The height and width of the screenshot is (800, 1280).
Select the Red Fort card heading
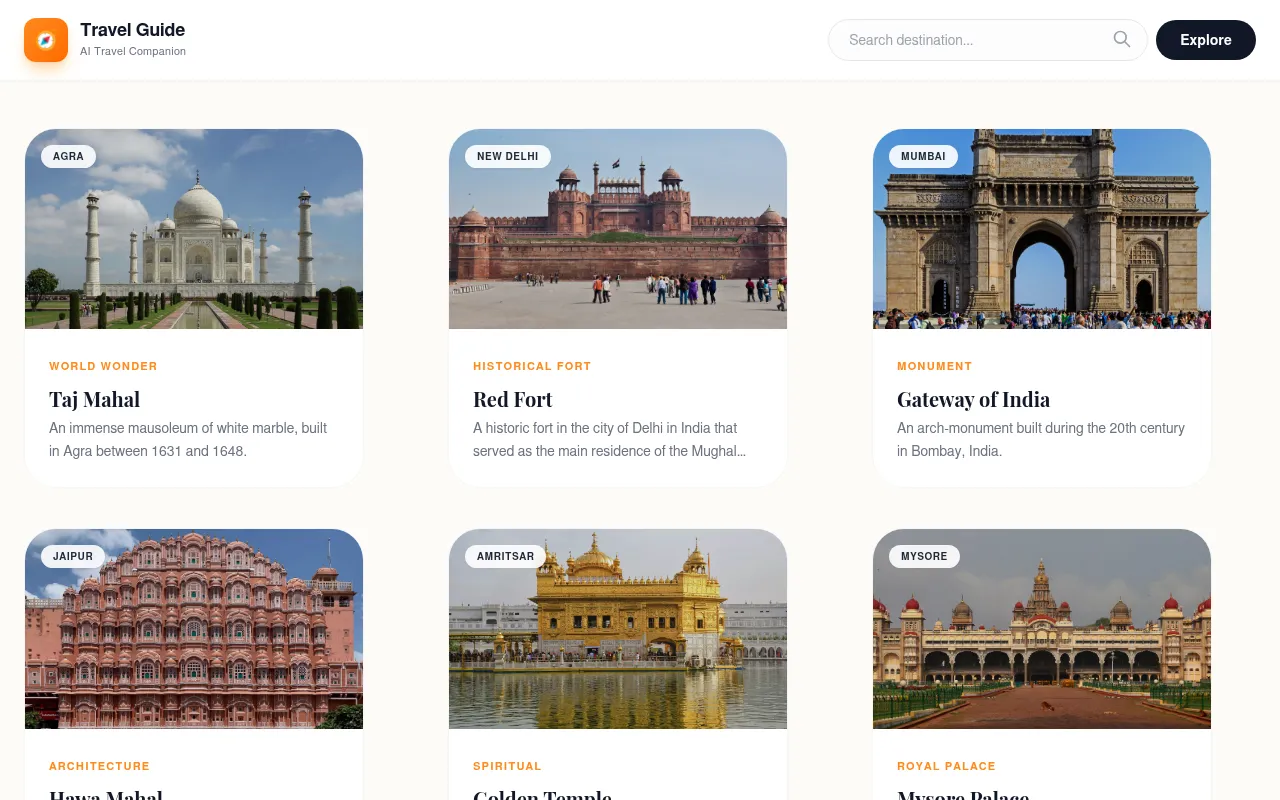512,399
